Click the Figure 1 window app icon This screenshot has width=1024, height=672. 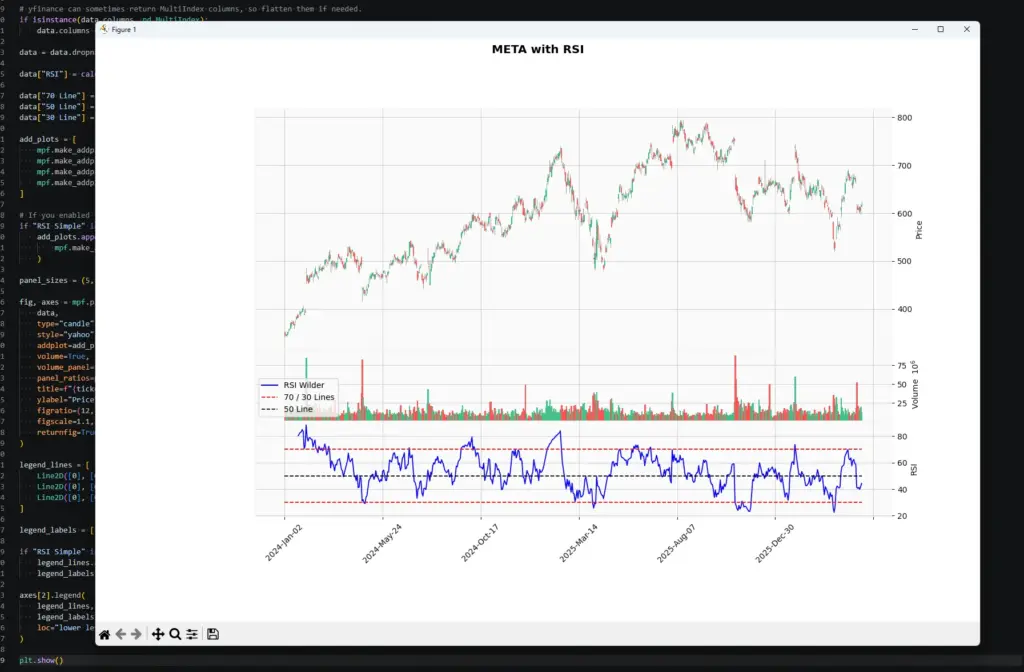pyautogui.click(x=104, y=29)
